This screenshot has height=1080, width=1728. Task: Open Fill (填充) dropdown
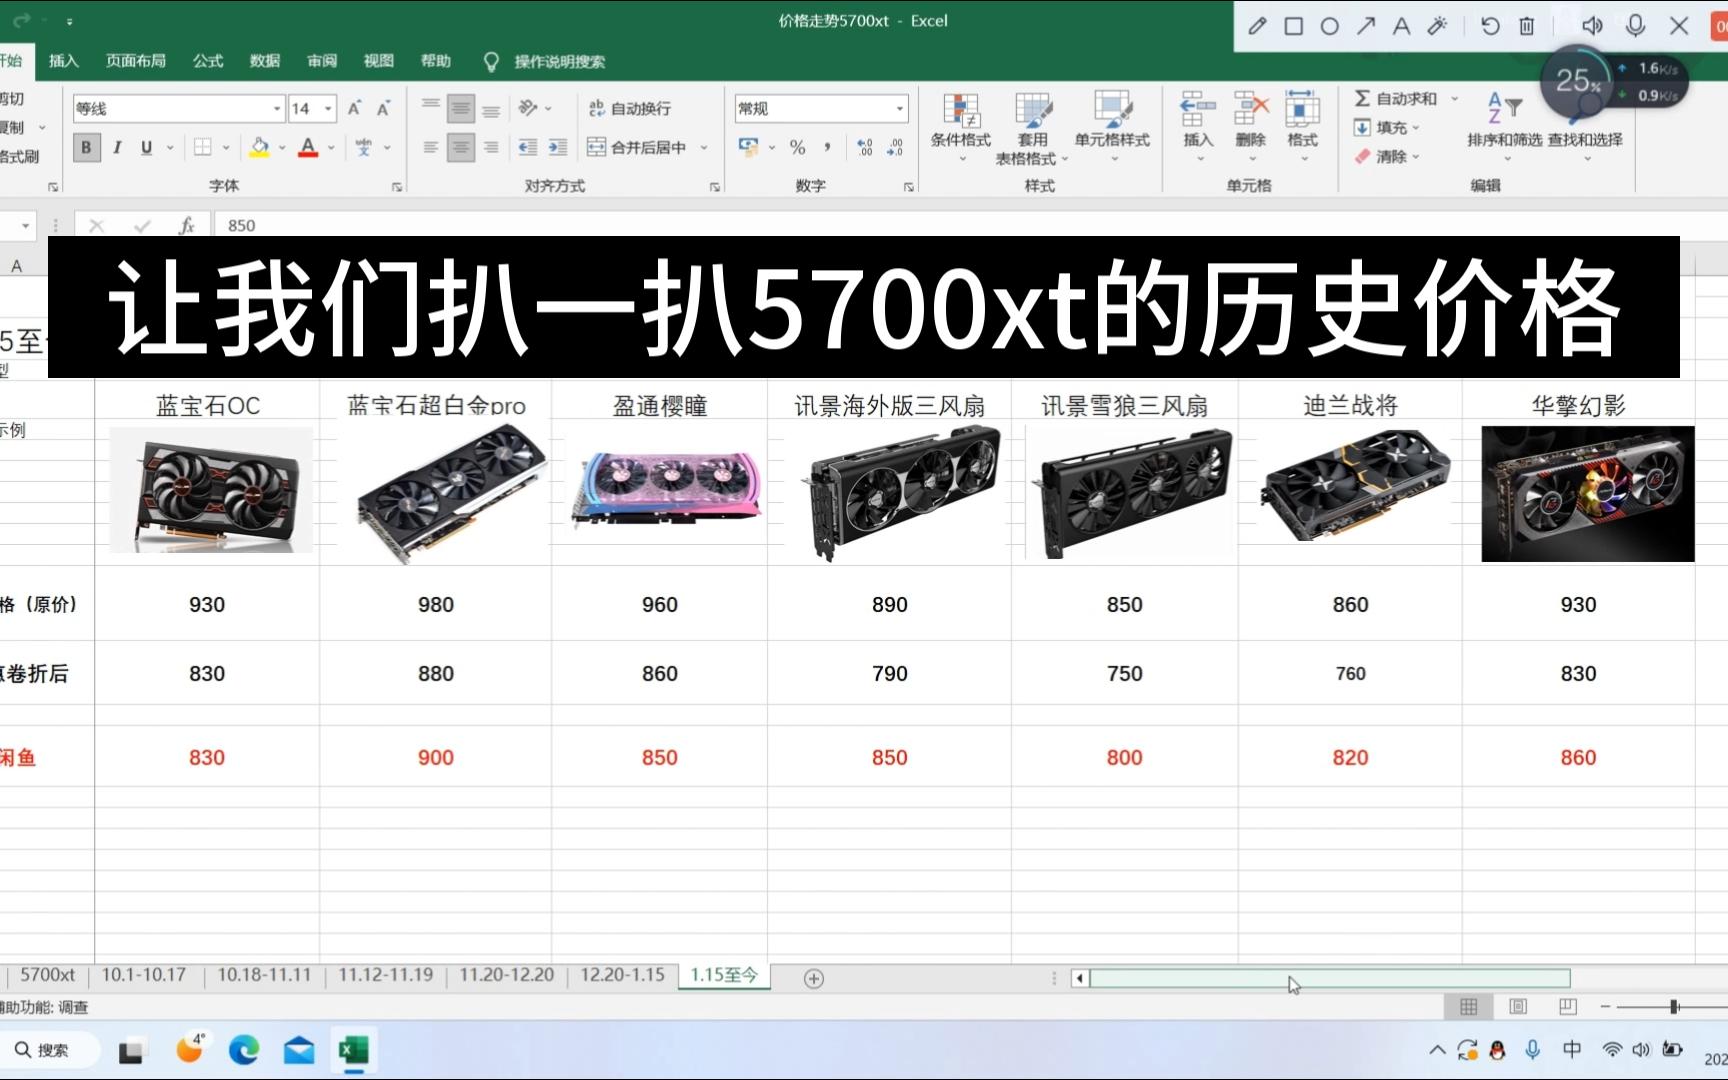(x=1387, y=128)
